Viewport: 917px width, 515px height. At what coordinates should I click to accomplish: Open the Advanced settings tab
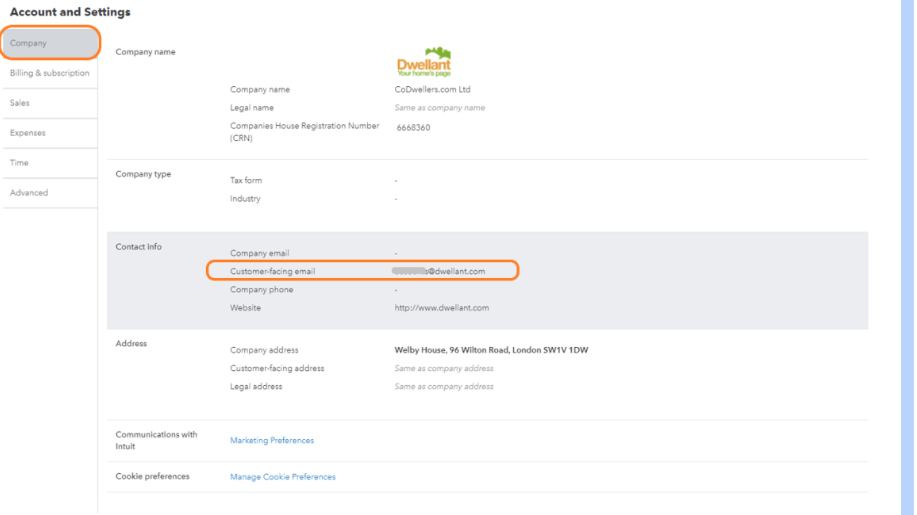click(50, 192)
